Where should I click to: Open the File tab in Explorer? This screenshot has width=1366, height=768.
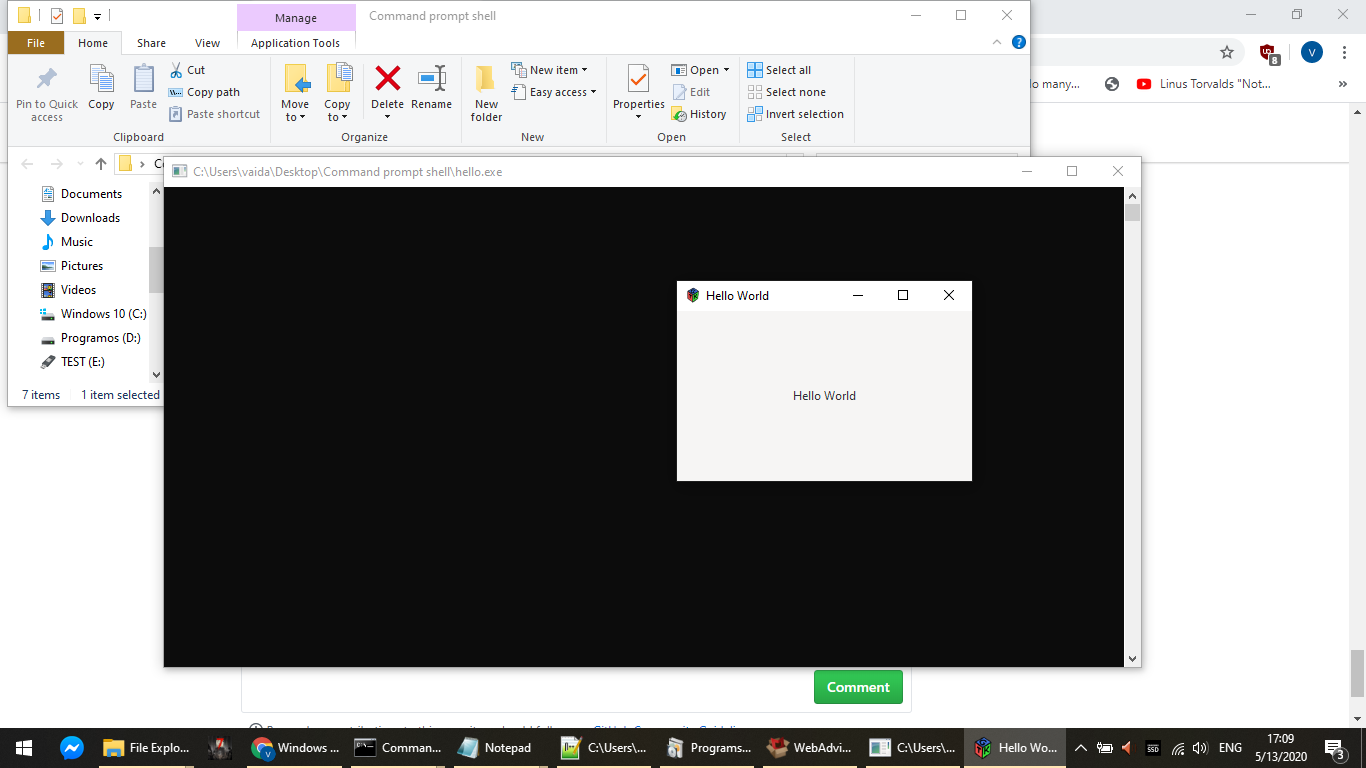[36, 43]
